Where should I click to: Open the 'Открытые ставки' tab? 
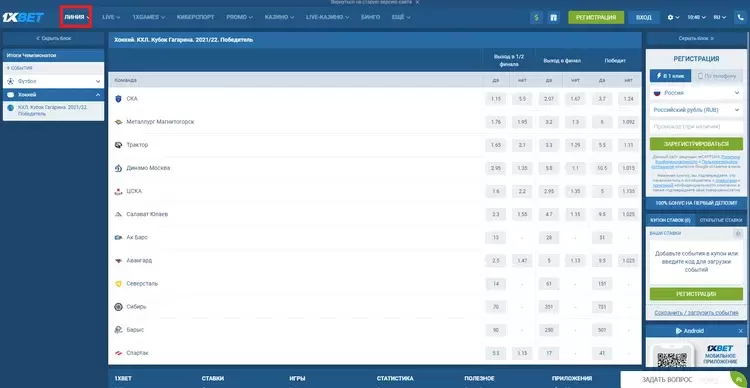(x=720, y=220)
